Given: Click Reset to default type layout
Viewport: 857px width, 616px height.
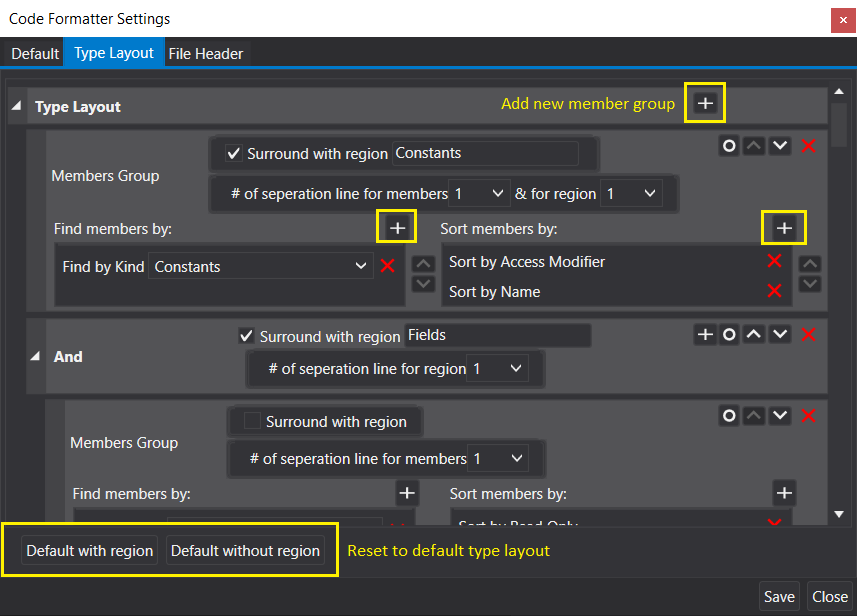Looking at the screenshot, I should 448,550.
